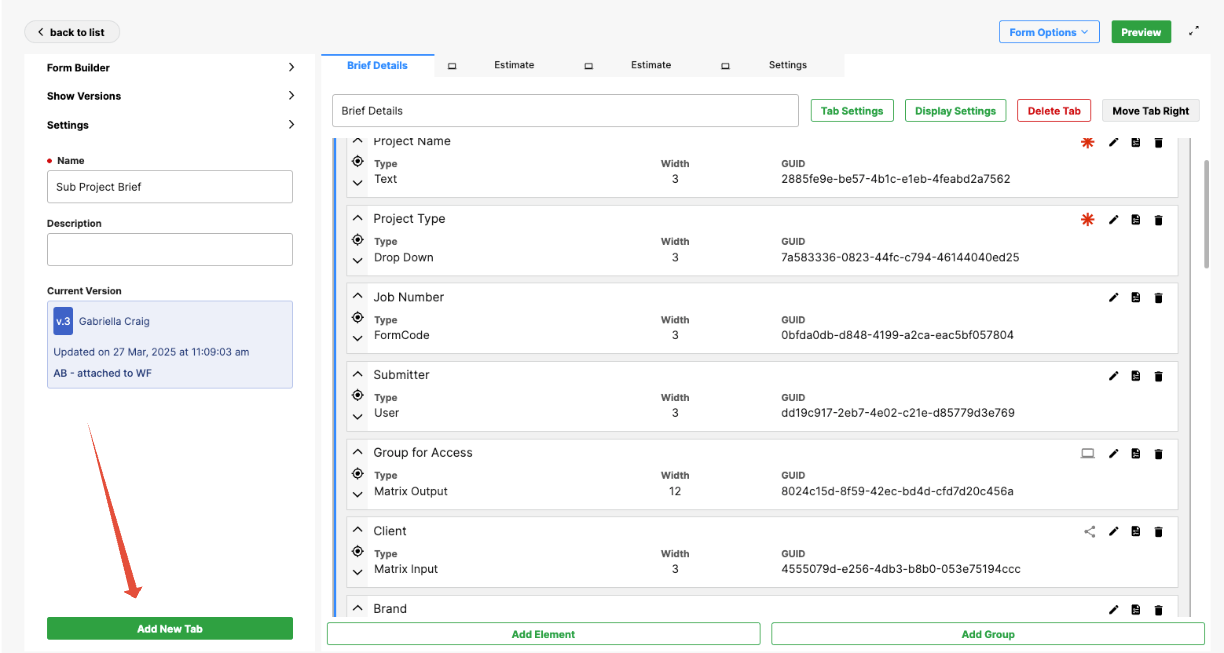This screenshot has height=653, width=1224.
Task: Move Client up with its up arrow
Action: pyautogui.click(x=358, y=531)
